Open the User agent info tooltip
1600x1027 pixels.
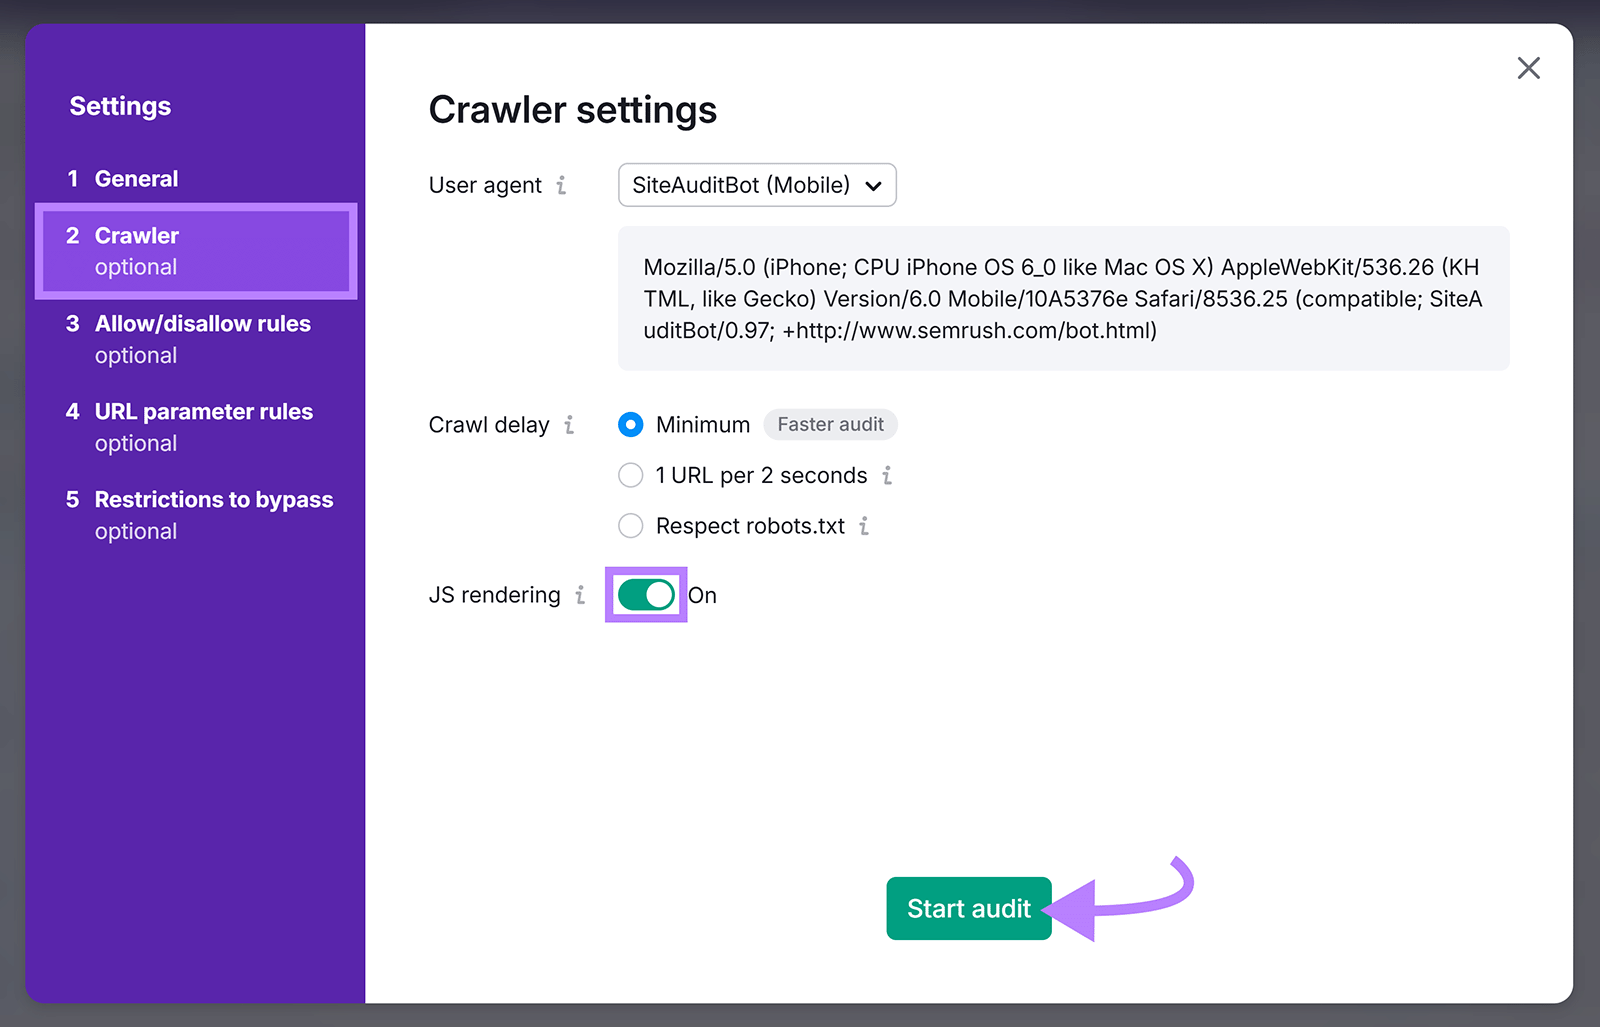click(x=563, y=185)
